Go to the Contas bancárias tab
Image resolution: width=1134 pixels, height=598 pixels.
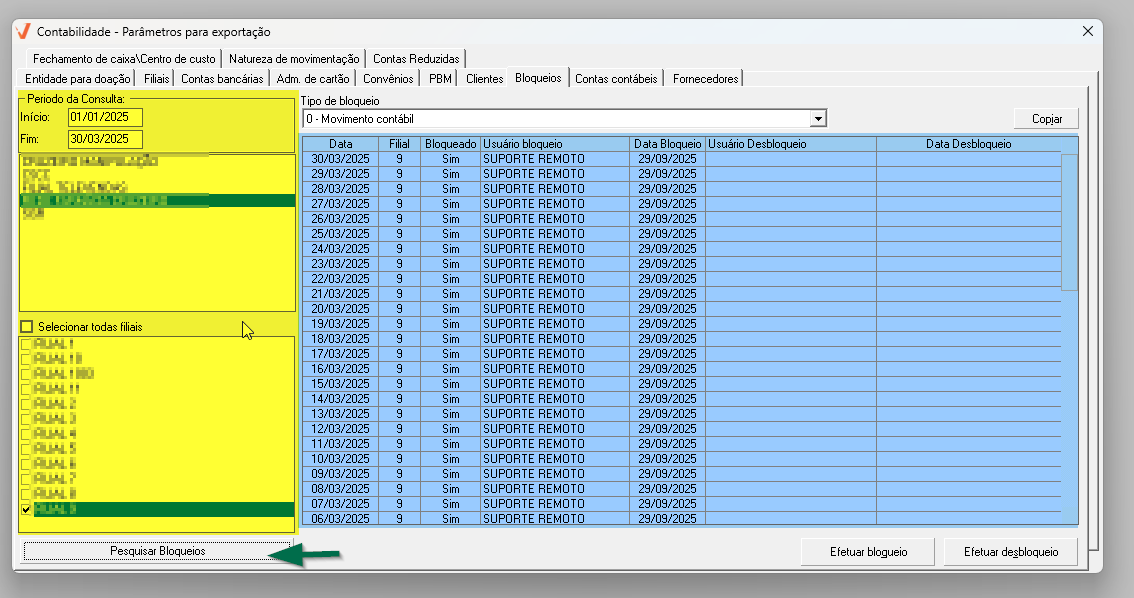click(222, 78)
